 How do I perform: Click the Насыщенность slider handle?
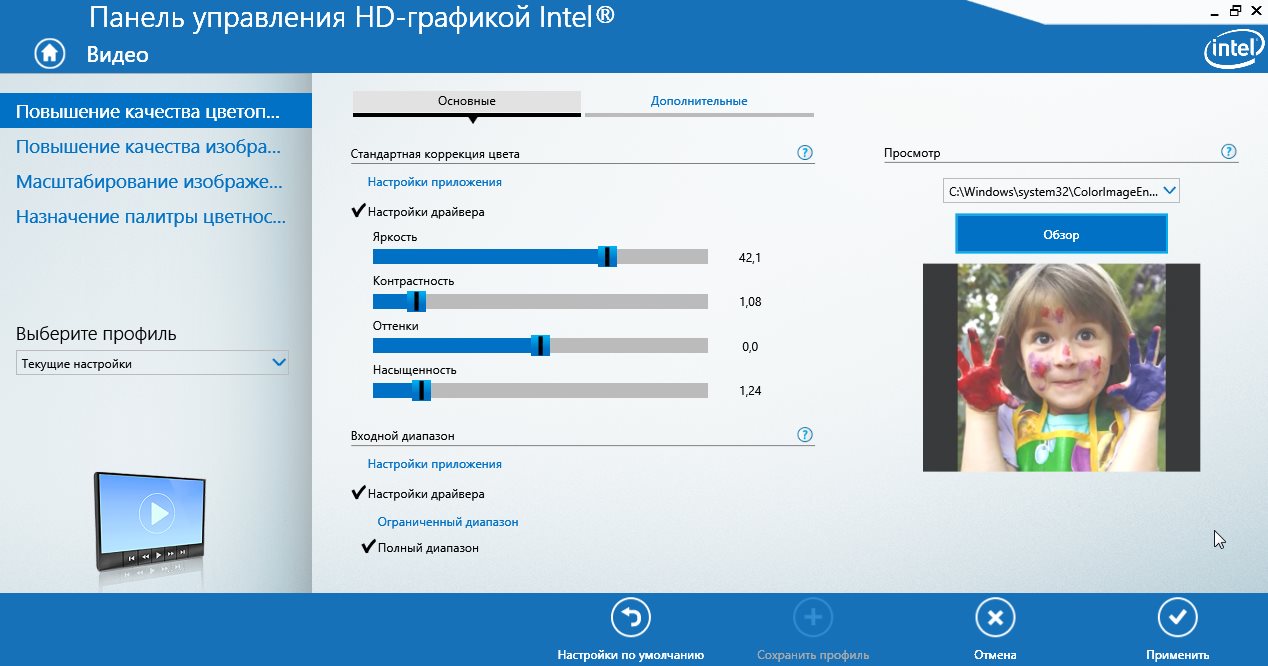(422, 390)
